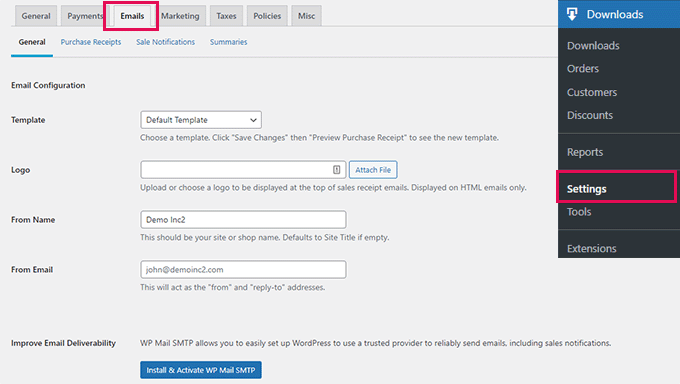Go to Customers in sidebar
Screen dimensions: 680x384
point(592,92)
